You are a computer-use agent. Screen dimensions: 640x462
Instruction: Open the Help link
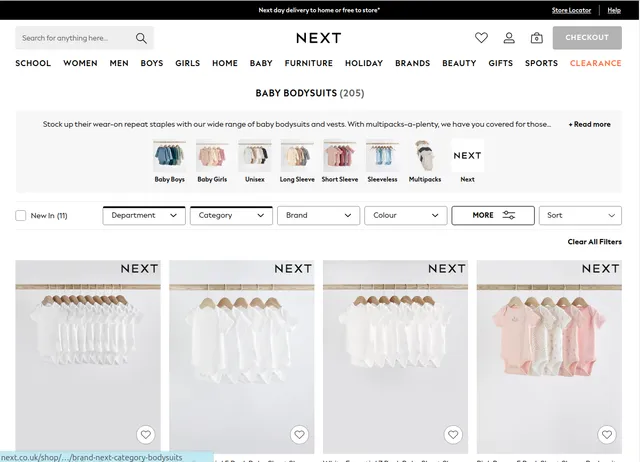pyautogui.click(x=614, y=10)
